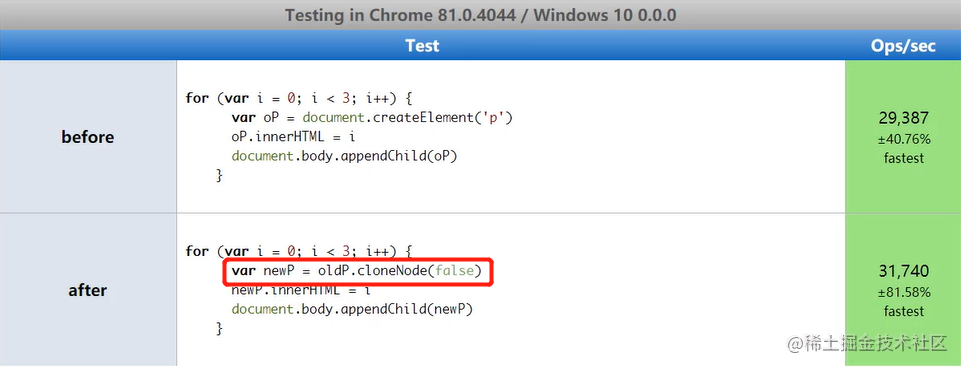Click 'fastest' label in after row

click(903, 311)
